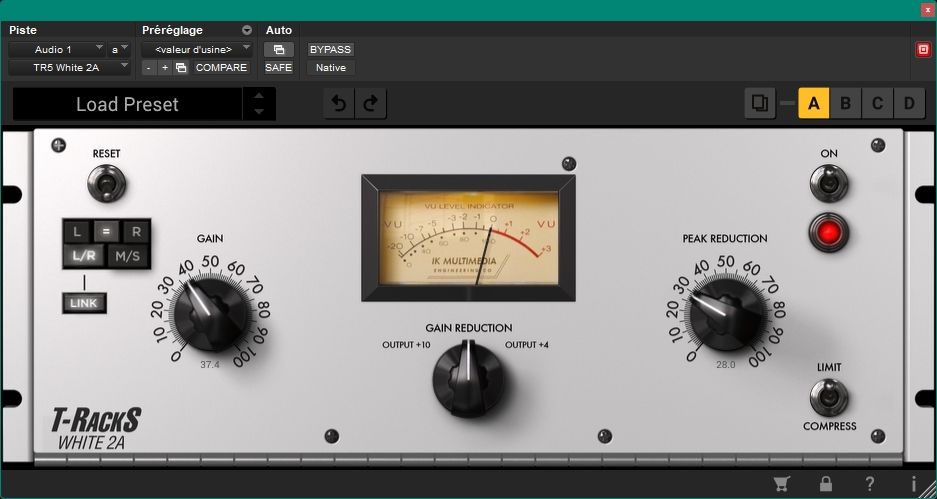Click the copy A/B settings icon
This screenshot has width=937, height=499.
pos(759,103)
